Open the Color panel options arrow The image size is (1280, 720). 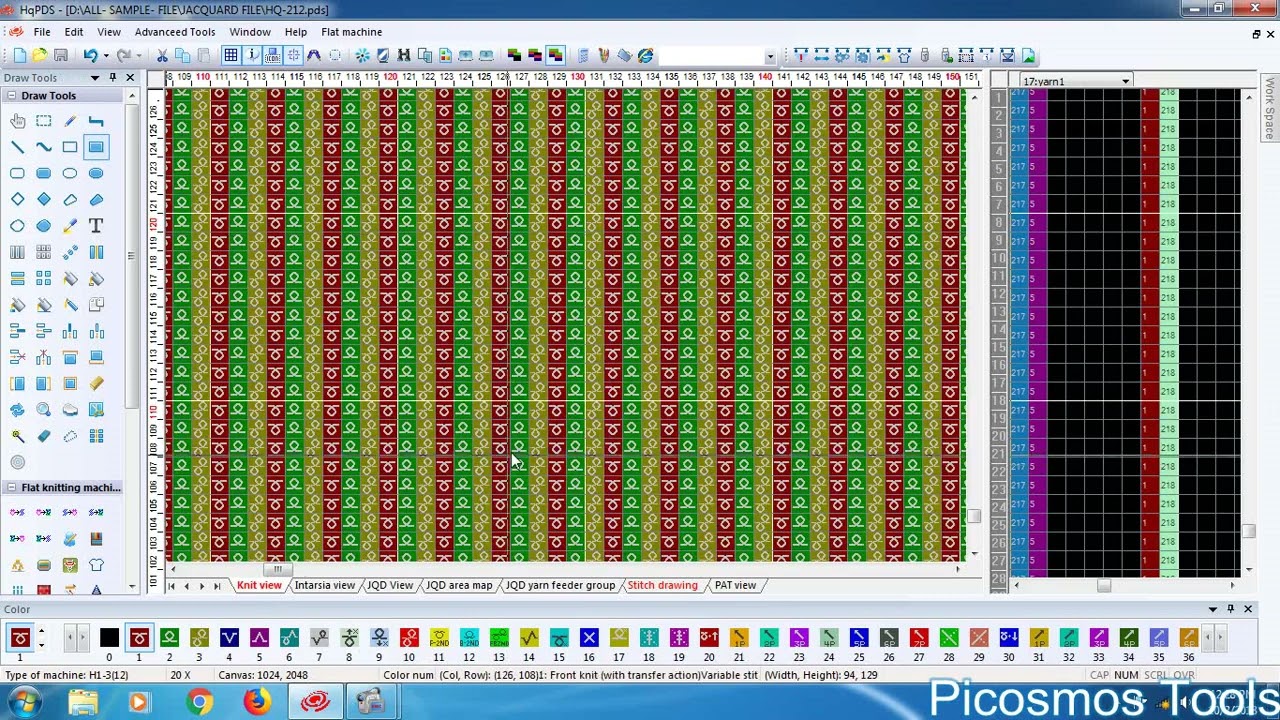1213,609
